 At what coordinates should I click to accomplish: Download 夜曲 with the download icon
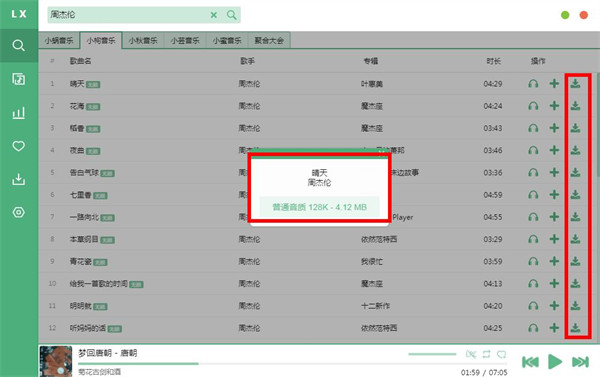[575, 150]
